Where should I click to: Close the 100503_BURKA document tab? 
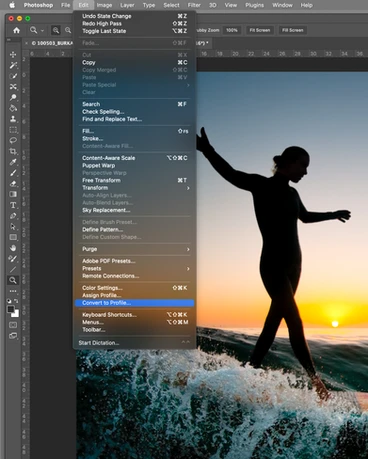(x=26, y=43)
